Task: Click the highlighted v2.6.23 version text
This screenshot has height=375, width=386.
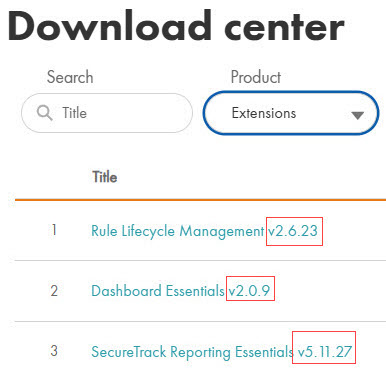Action: point(293,231)
